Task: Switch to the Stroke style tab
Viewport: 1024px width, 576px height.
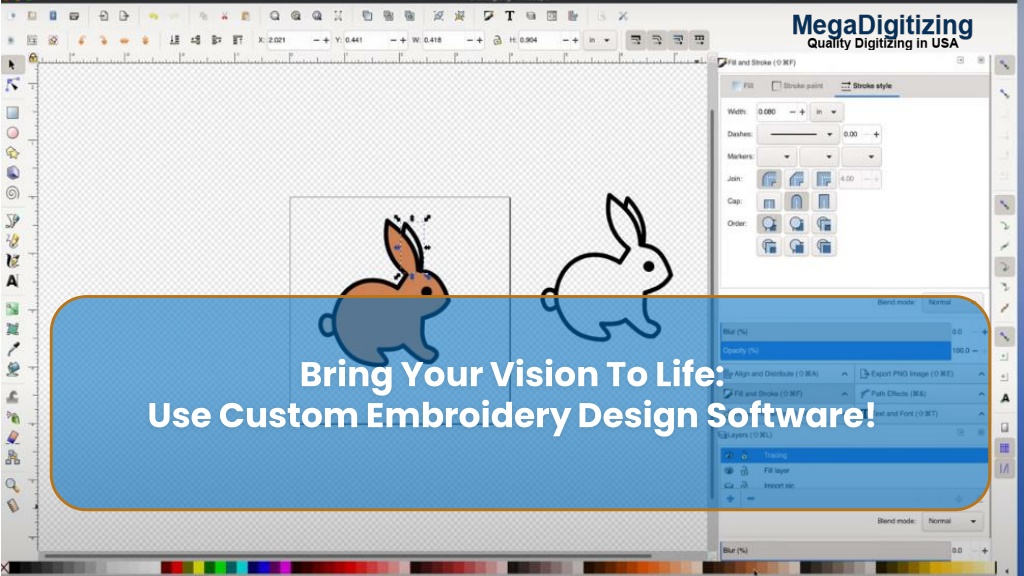Action: [x=867, y=86]
